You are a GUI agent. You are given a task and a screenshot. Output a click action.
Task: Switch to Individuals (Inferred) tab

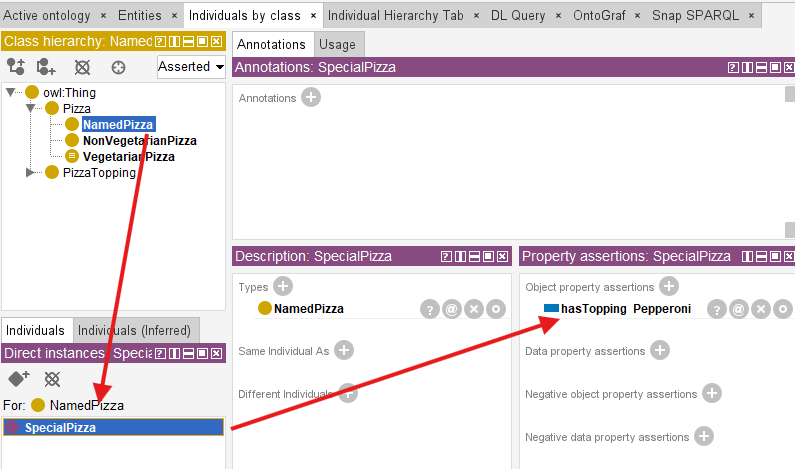134,331
